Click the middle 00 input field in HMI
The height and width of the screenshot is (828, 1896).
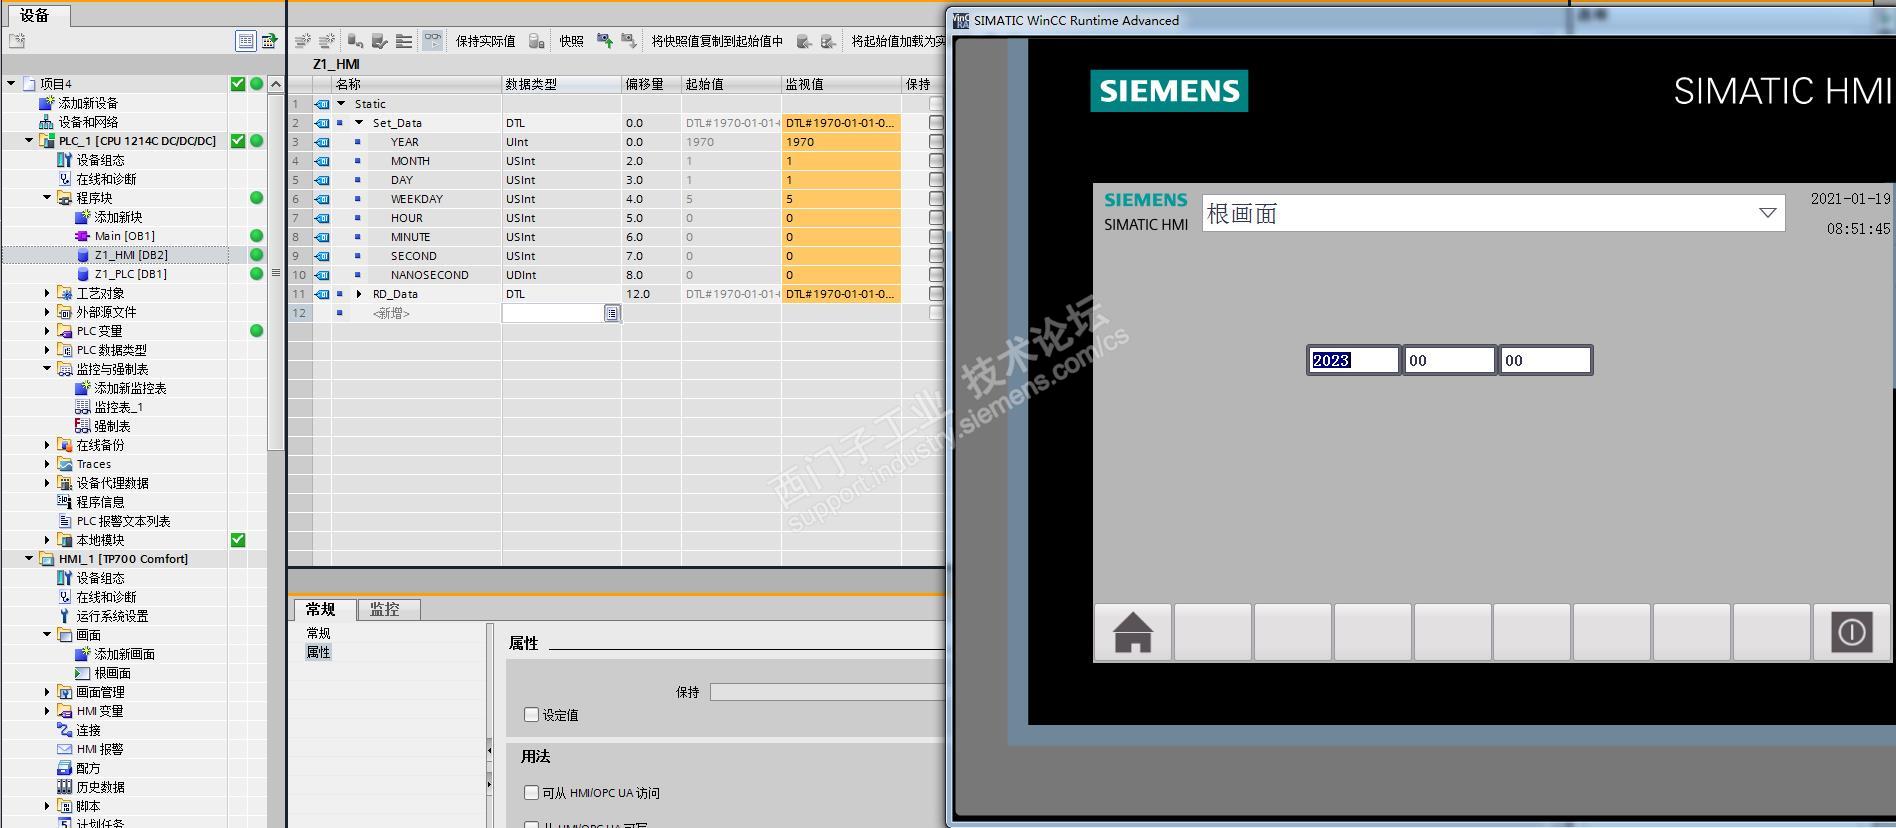point(1449,360)
